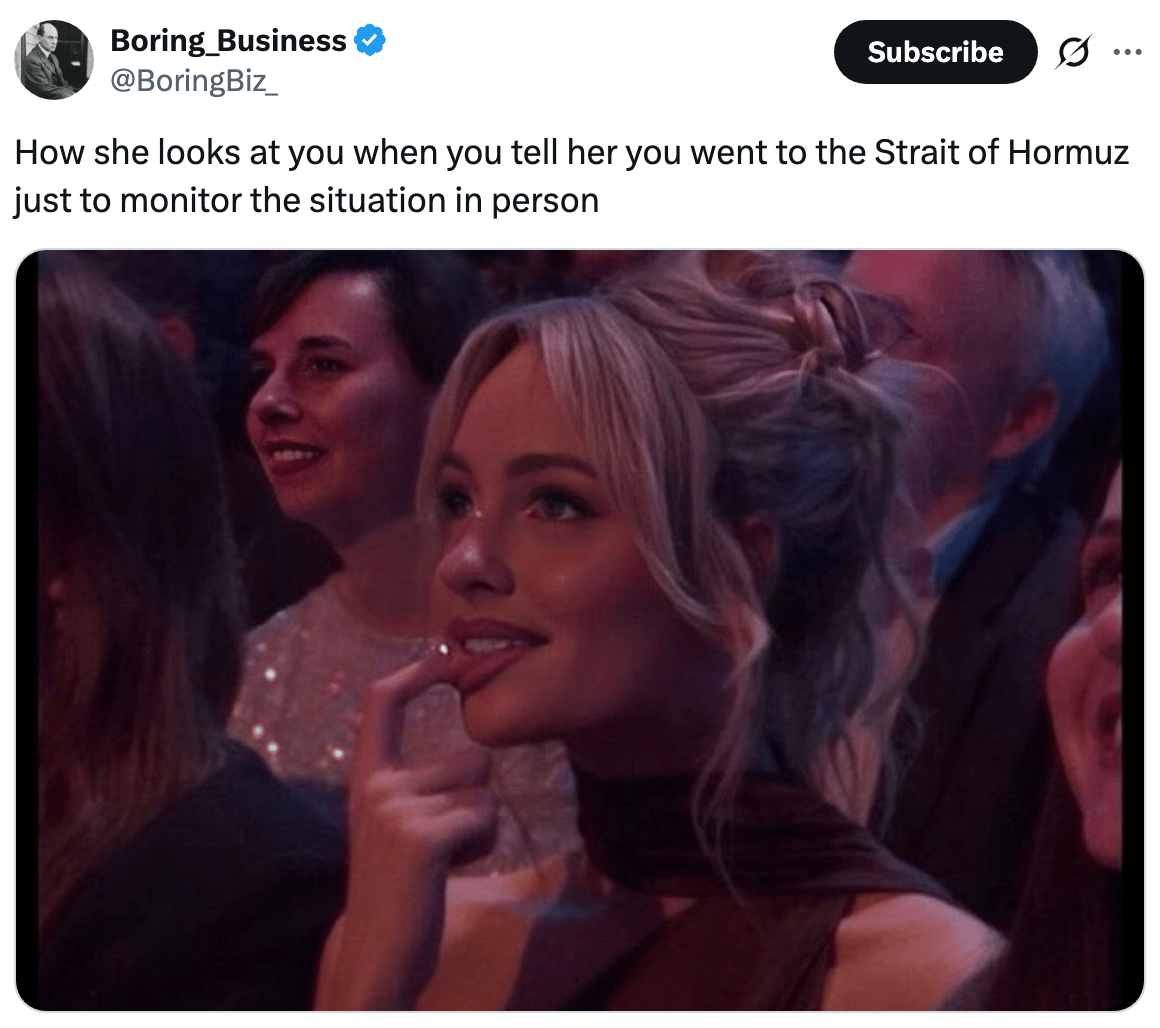
Task: Click the tweet text mentioning Strait of Hormuz
Action: click(x=571, y=176)
